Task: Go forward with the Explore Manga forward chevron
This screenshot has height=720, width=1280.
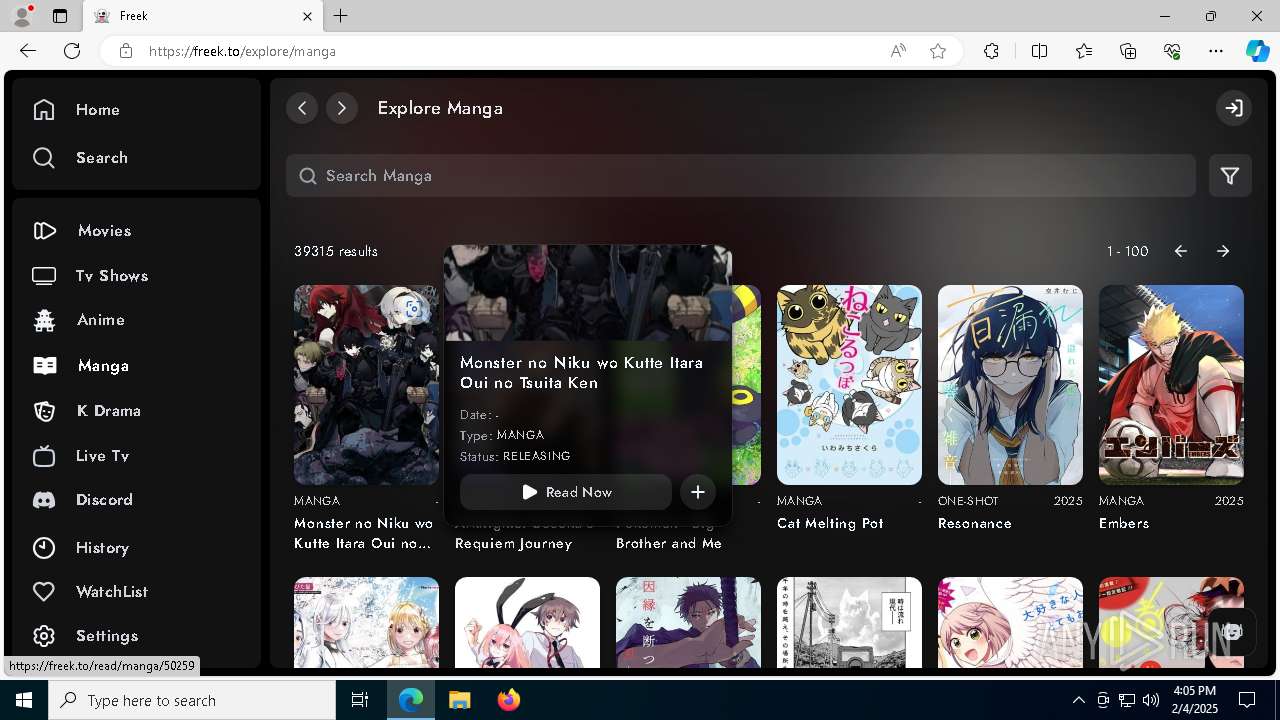Action: pos(342,108)
